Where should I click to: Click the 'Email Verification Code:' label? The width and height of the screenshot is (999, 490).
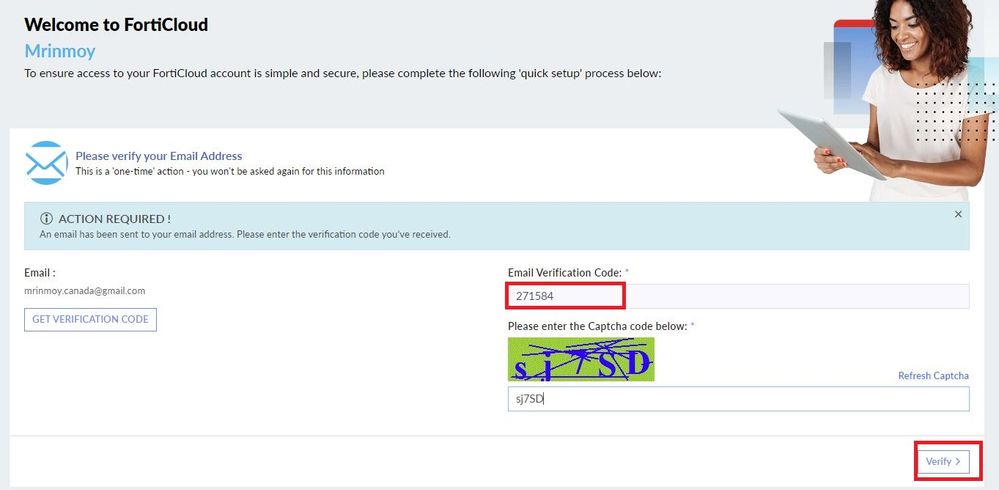(564, 272)
